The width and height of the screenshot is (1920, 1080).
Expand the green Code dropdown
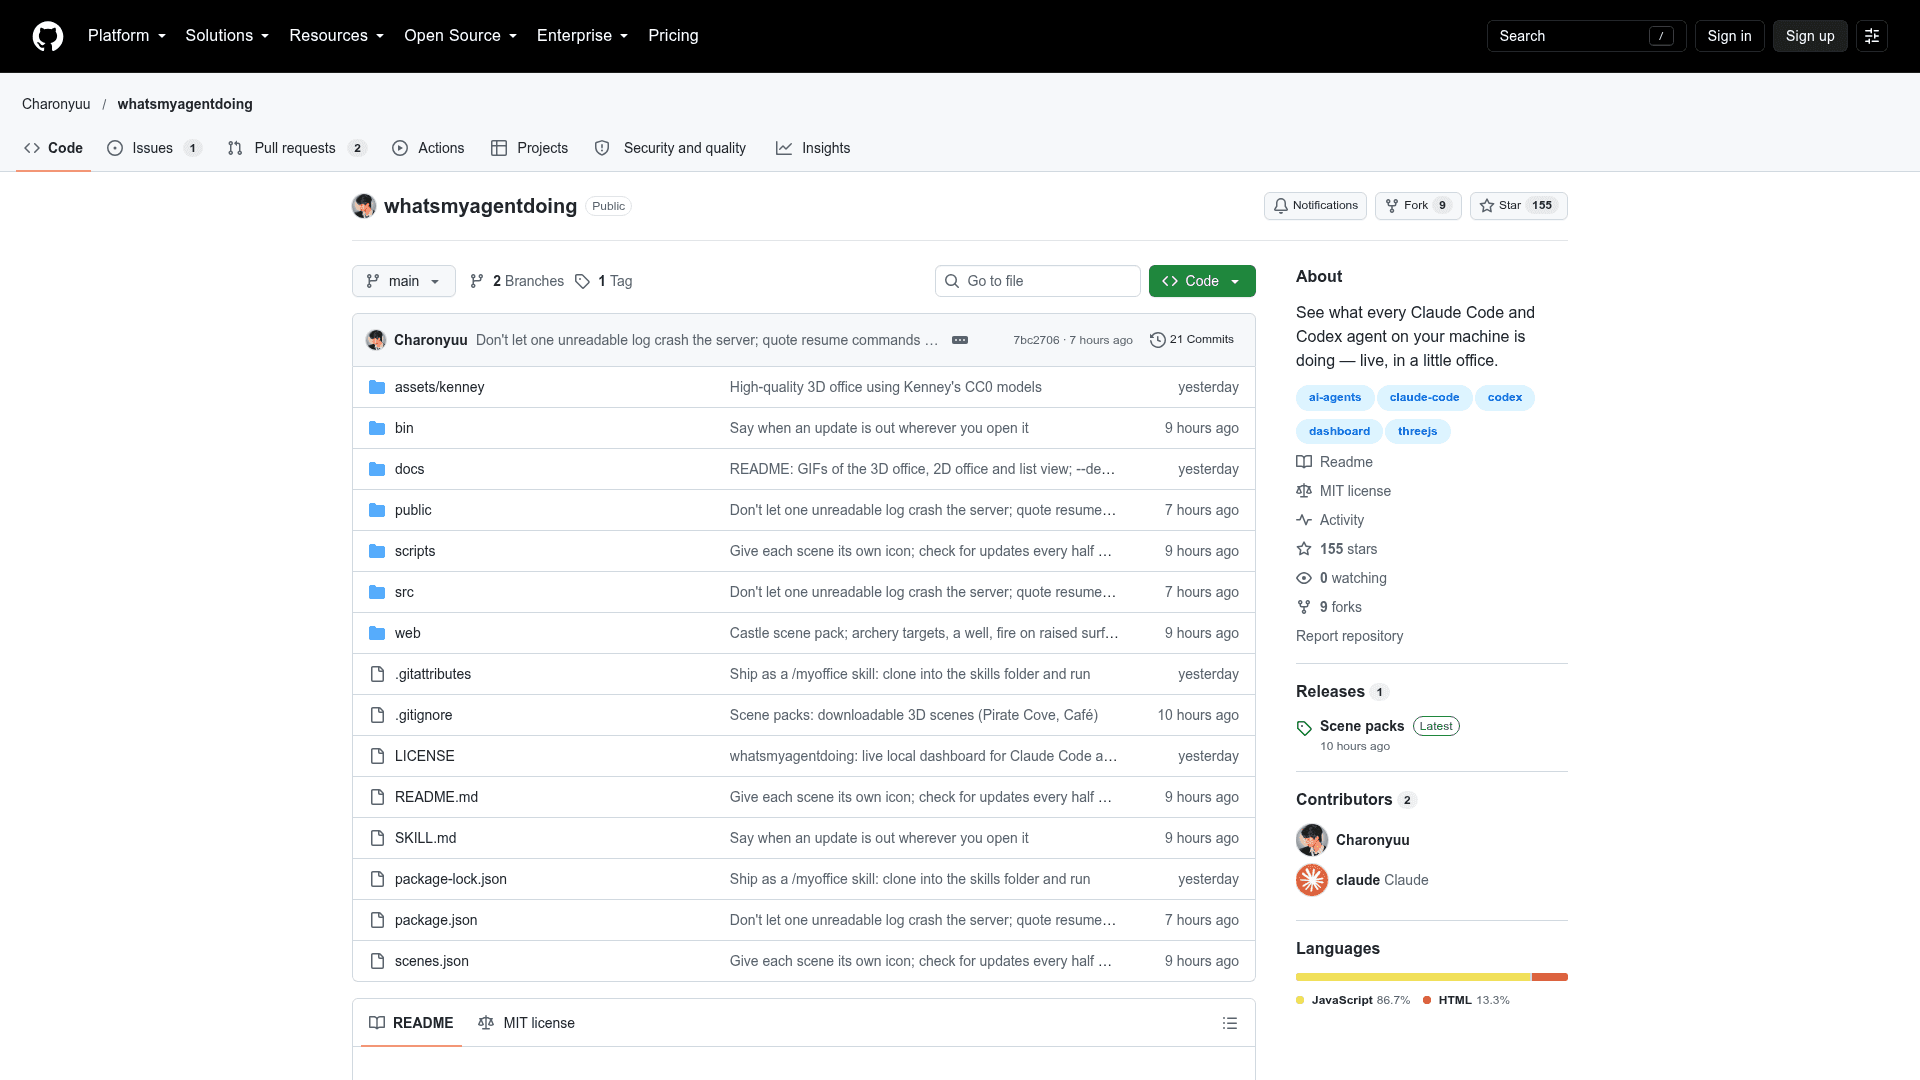point(1202,281)
